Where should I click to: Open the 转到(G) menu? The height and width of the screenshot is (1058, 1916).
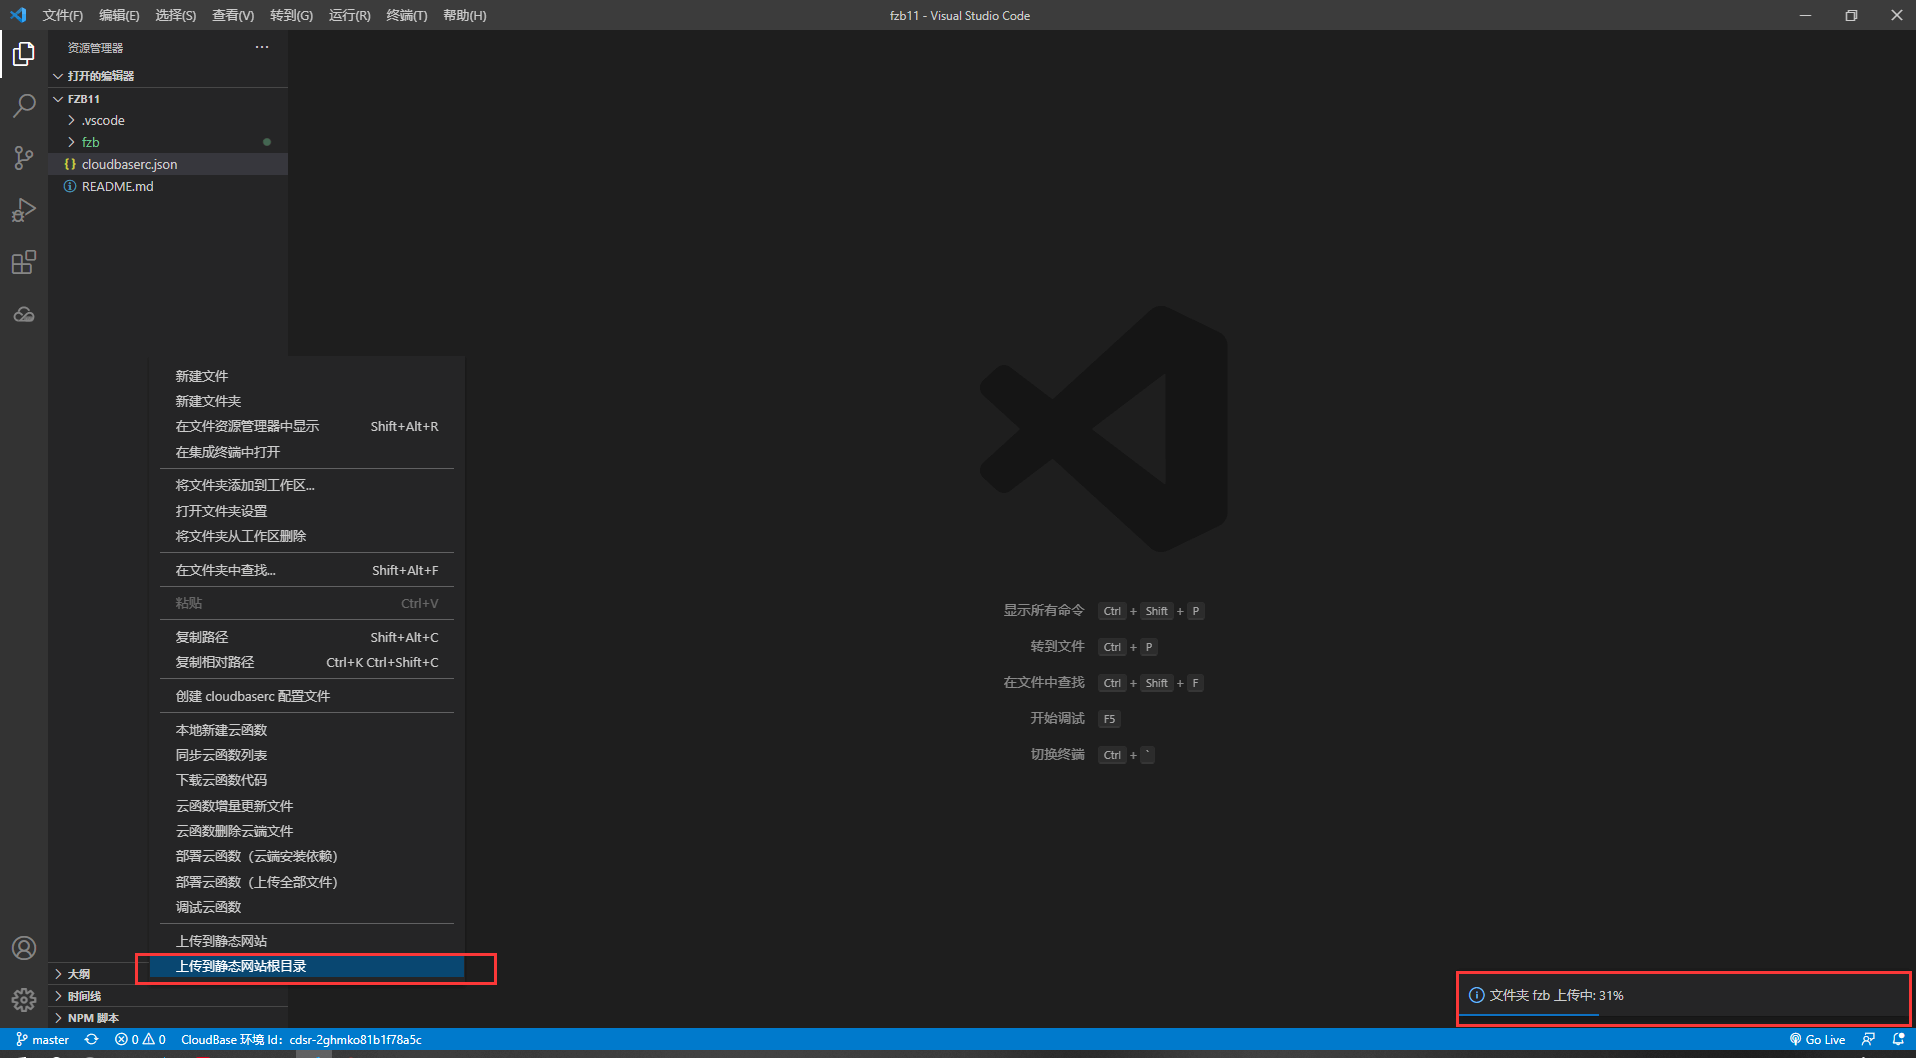pos(291,15)
